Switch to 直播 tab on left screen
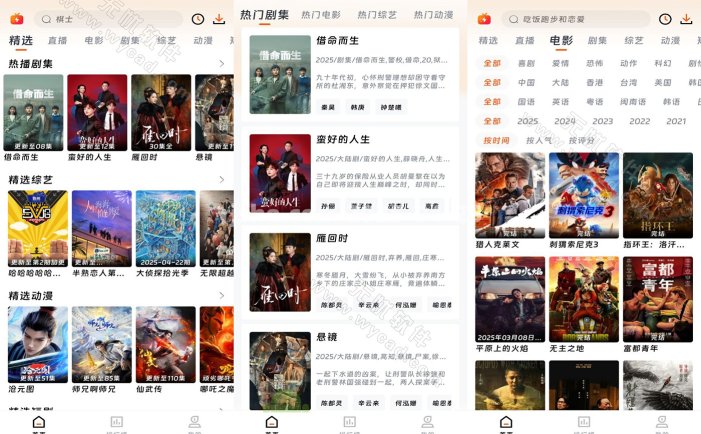Screen dimensions: 701x434 click(x=58, y=41)
